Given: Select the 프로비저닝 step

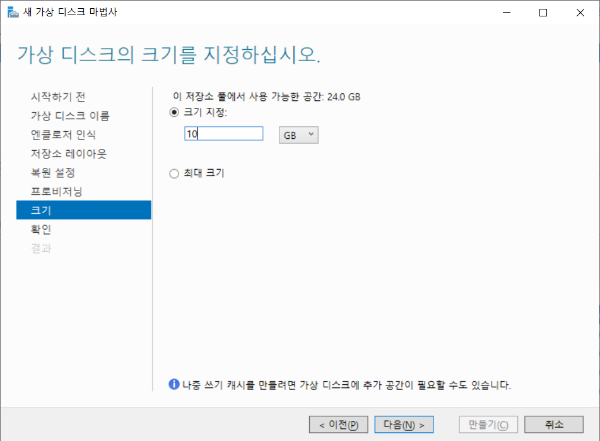Looking at the screenshot, I should (x=57, y=191).
